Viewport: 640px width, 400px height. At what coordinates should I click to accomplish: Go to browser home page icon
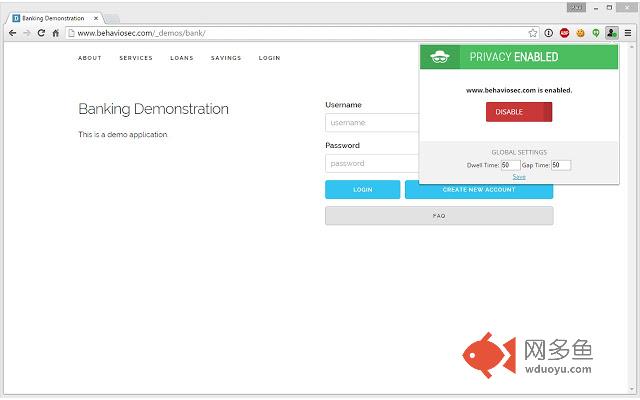coord(56,33)
